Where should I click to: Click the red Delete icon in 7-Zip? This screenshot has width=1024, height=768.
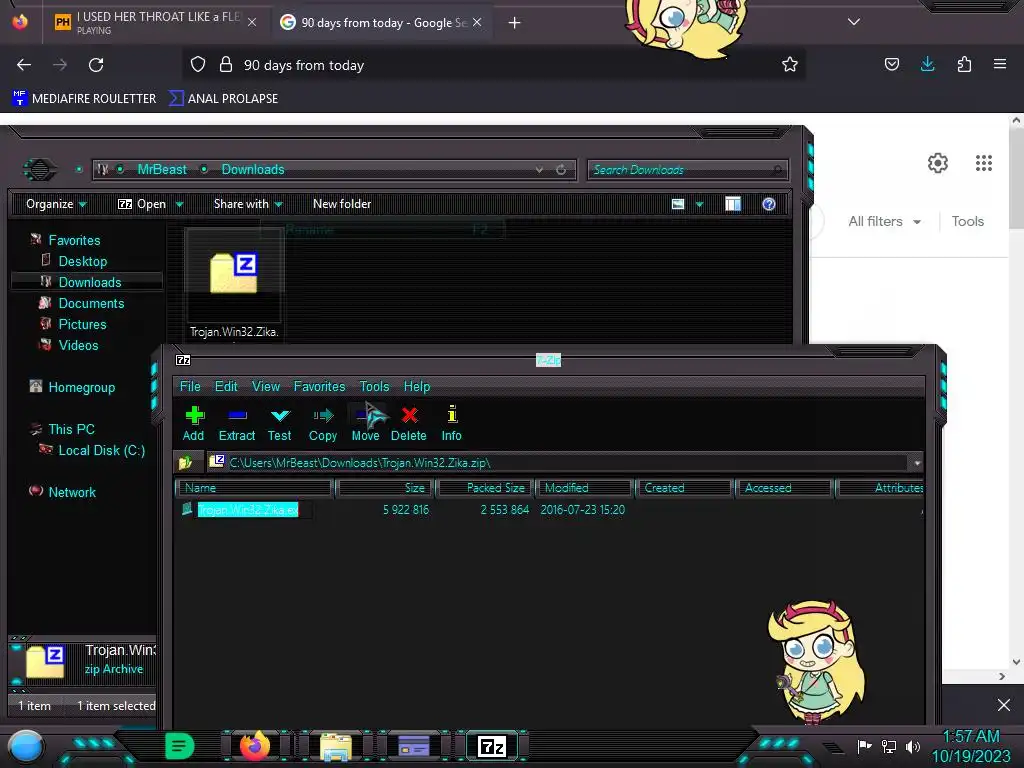[x=409, y=415]
